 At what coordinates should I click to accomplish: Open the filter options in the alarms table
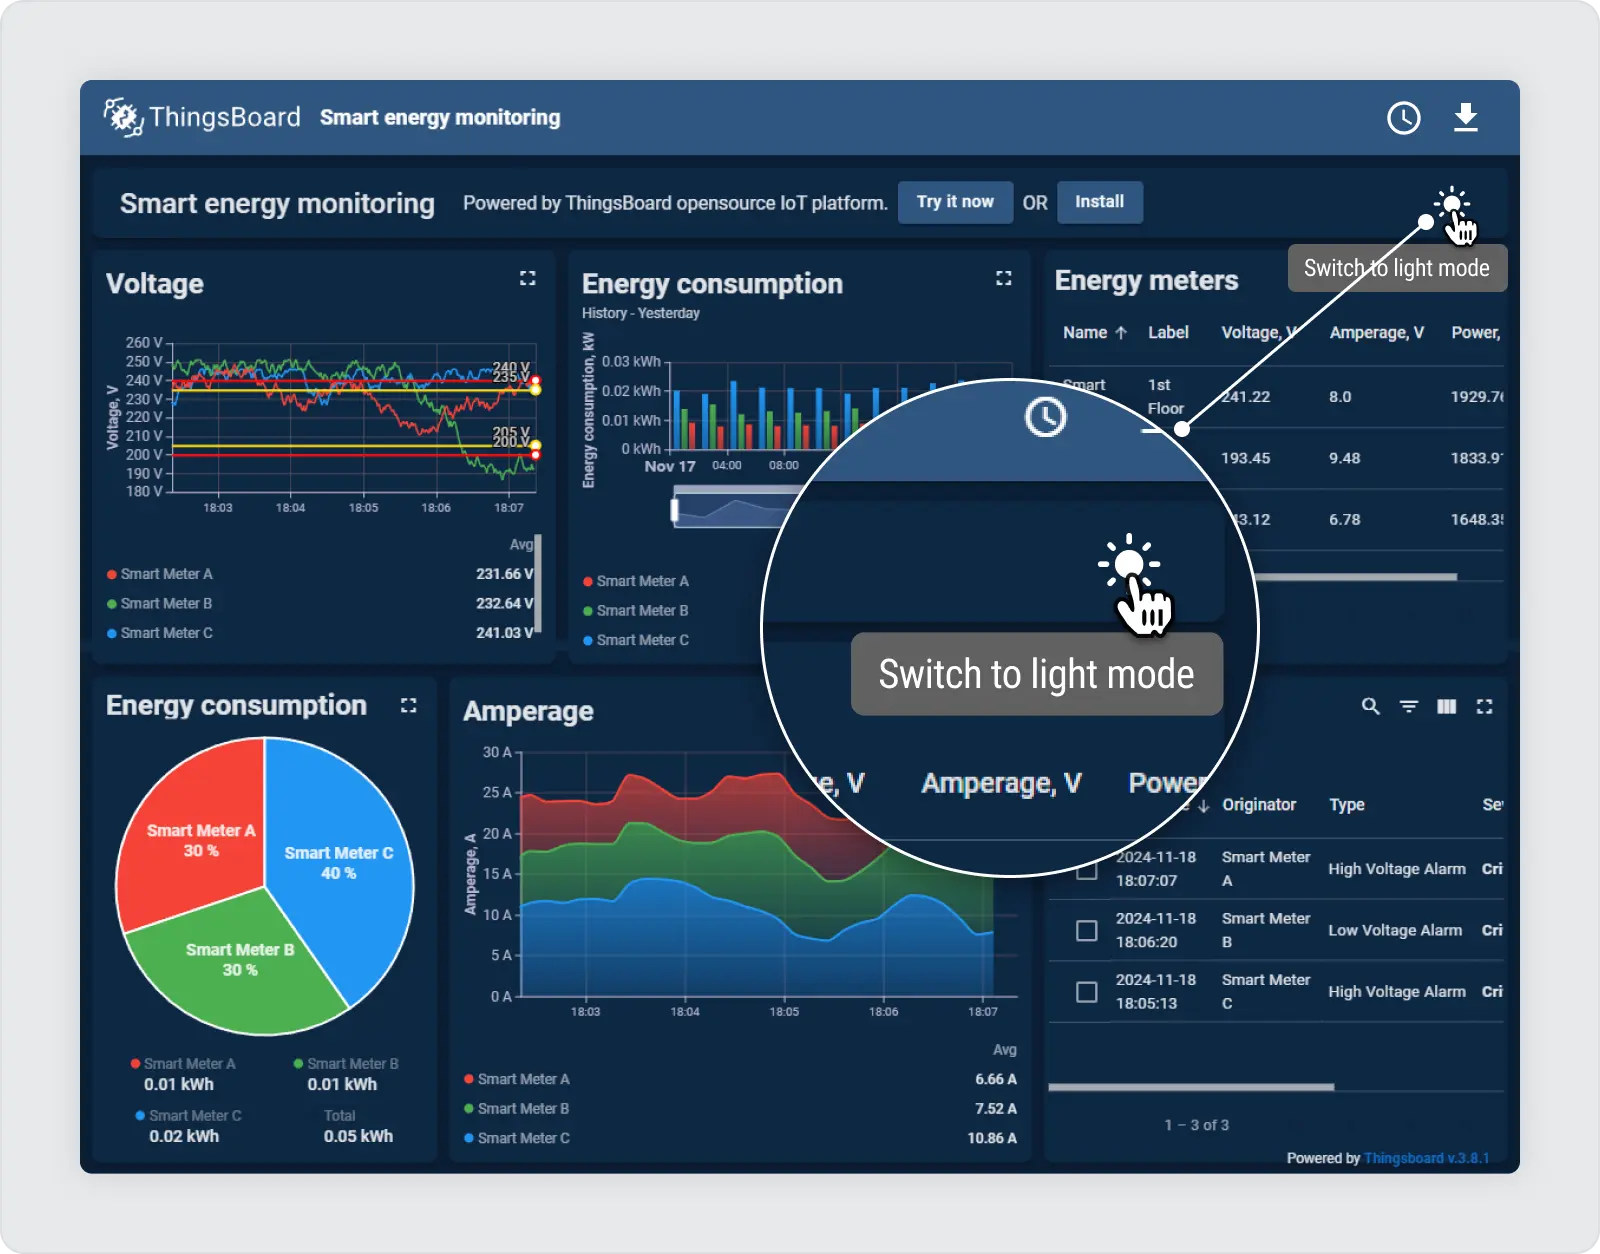1409,706
